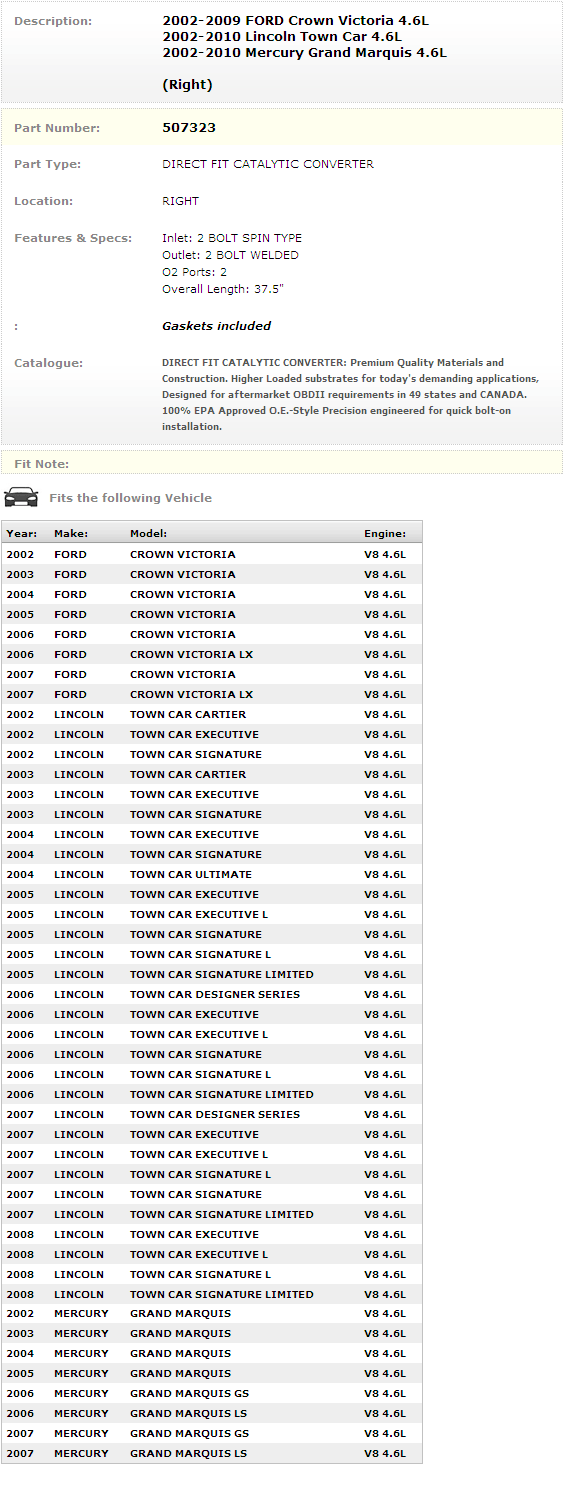Click the Engine column header
Image resolution: width=570 pixels, height=1493 pixels.
coord(385,534)
